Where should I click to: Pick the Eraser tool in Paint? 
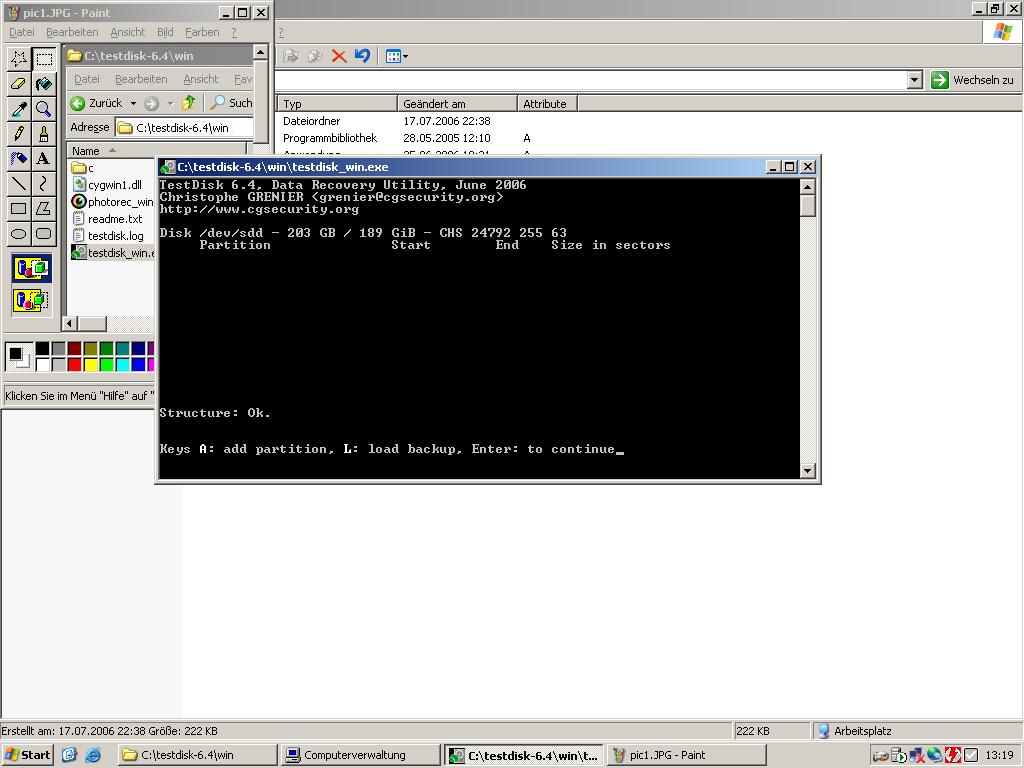[18, 84]
